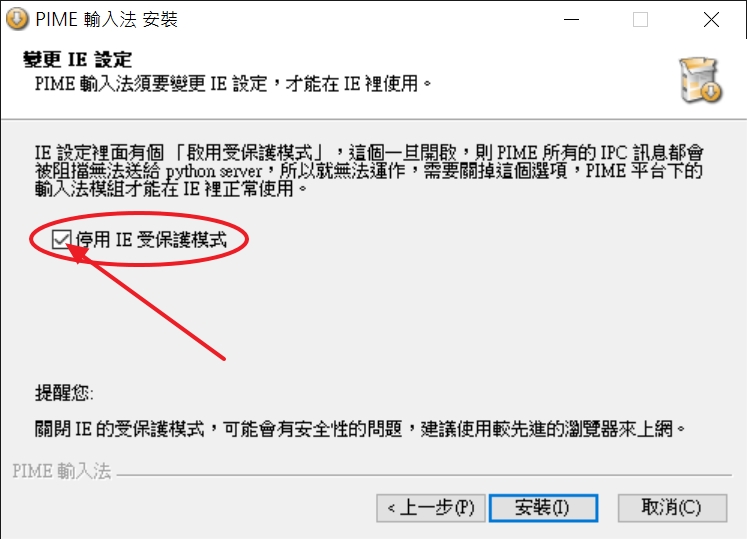Click the greyed-out maximize window button
Screen dimensions: 747x539
[x=640, y=20]
